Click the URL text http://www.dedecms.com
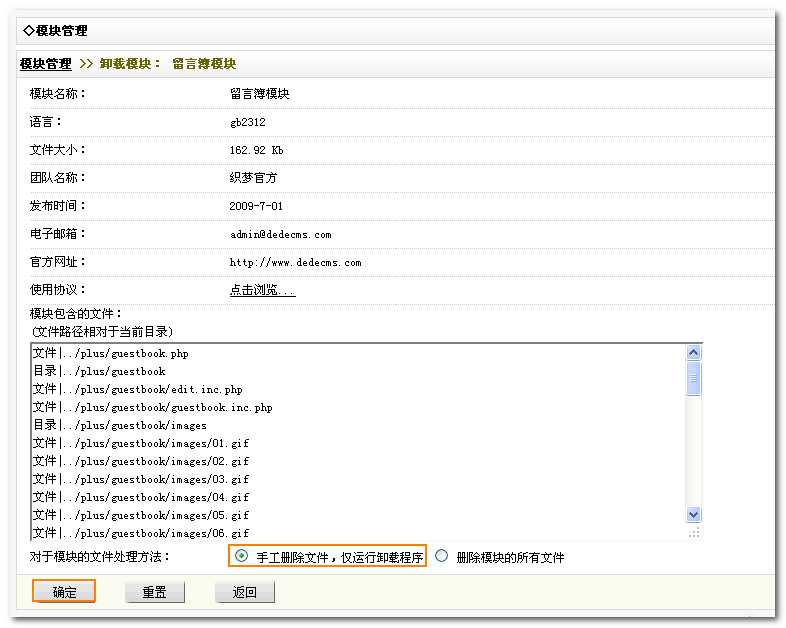This screenshot has height=628, width=786. click(295, 263)
